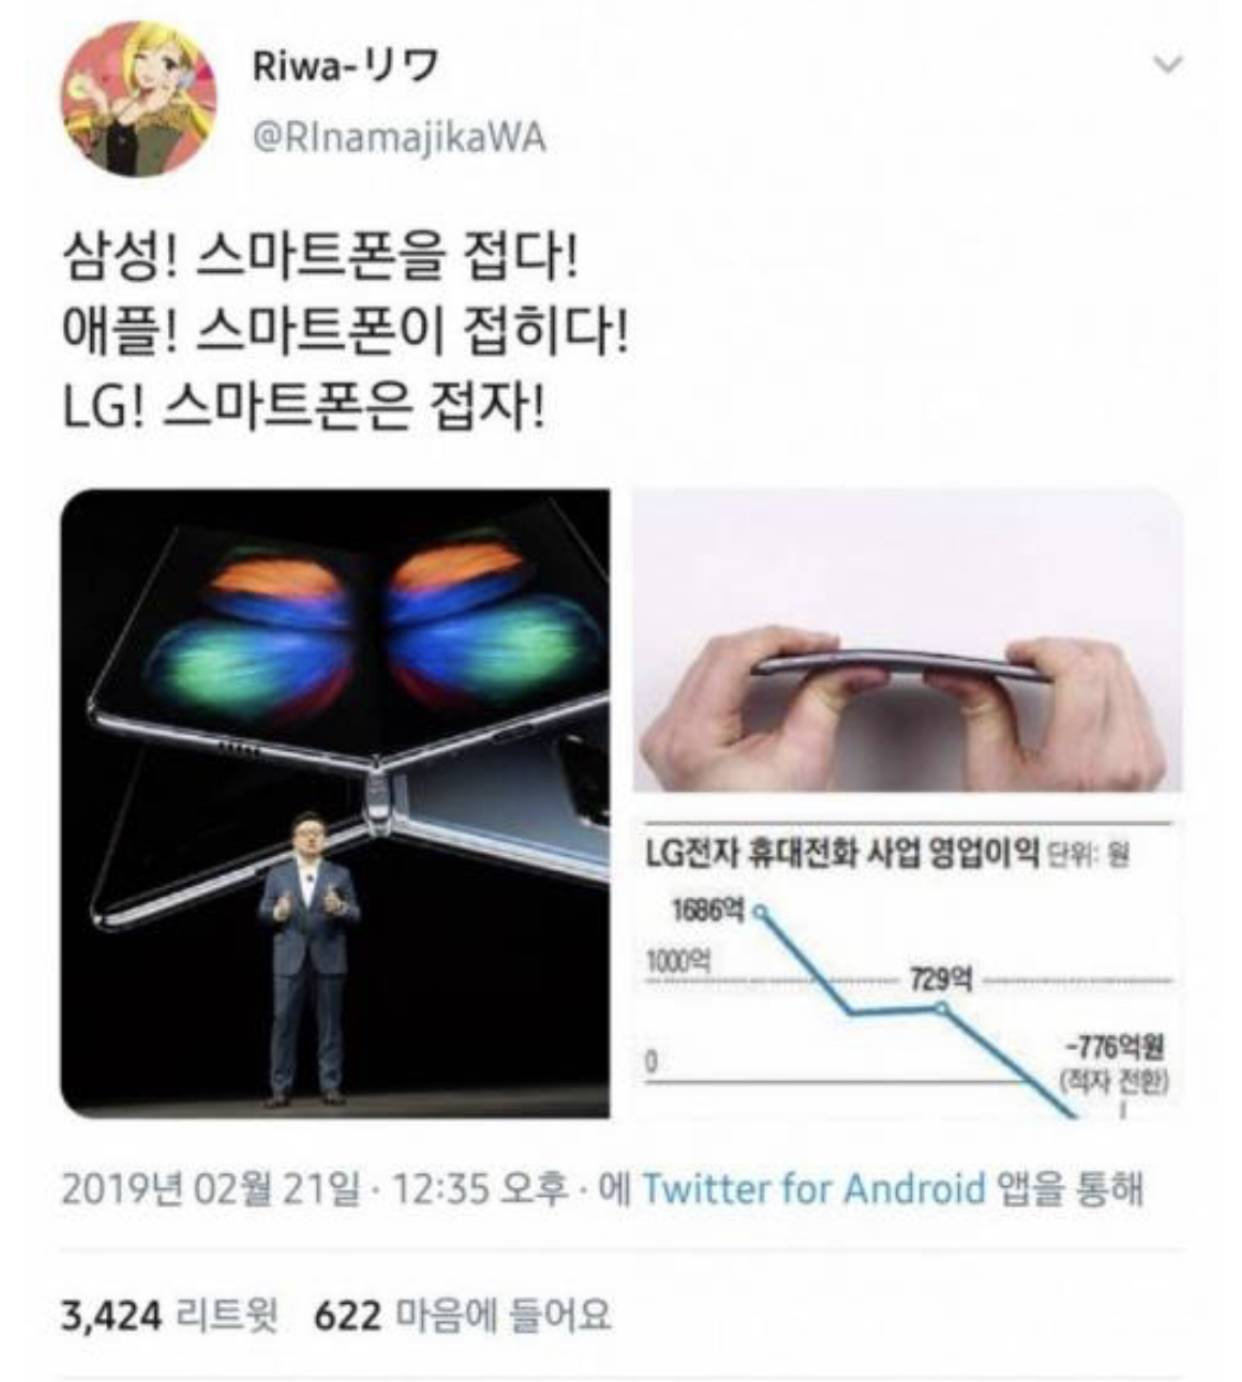This screenshot has height=1382, width=1242.
Task: Select the tweet line LG! 스마트폰은 접자!
Action: pos(304,408)
